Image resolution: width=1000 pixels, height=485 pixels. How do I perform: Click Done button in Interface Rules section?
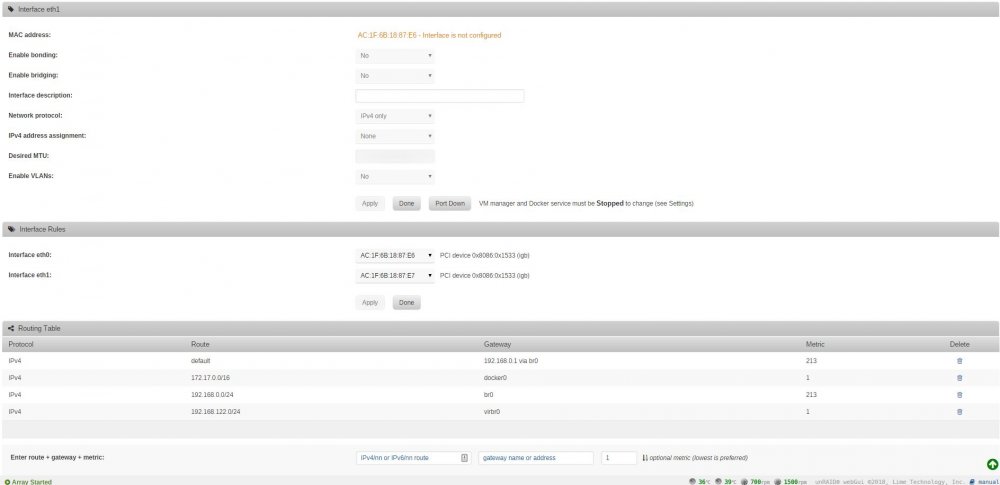click(x=406, y=302)
